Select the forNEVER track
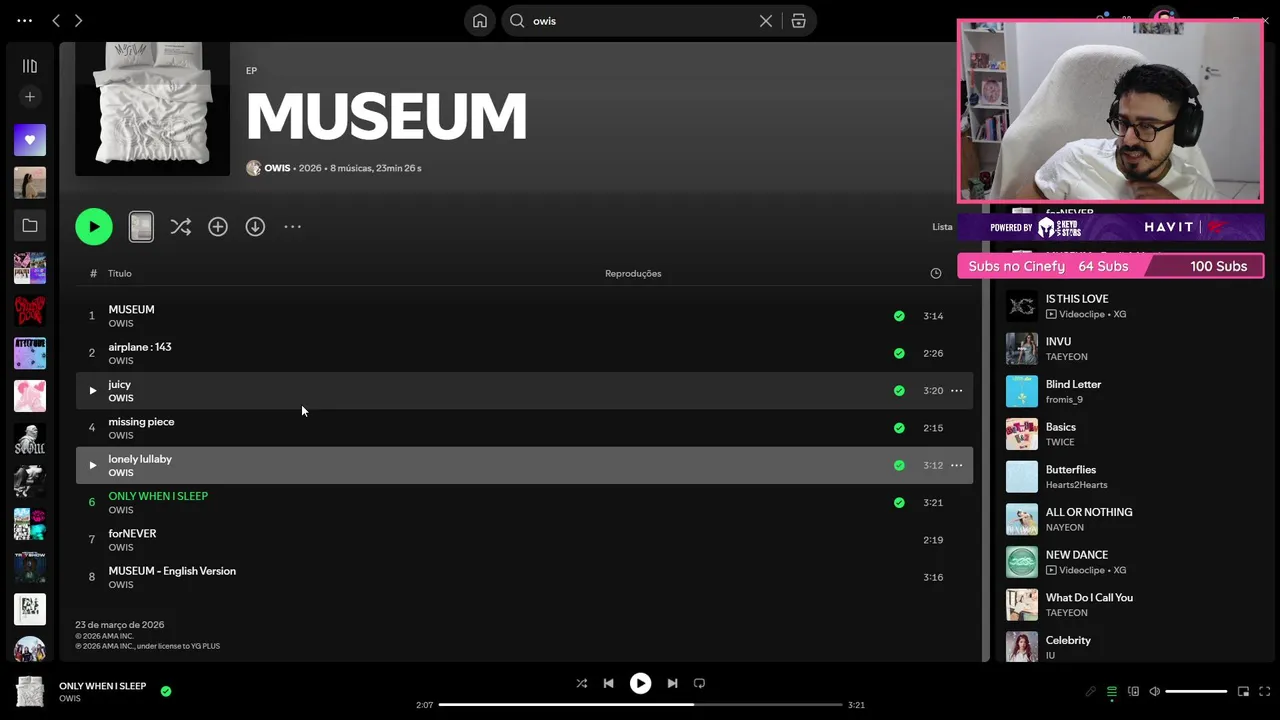Screen dimensions: 1280x720 coord(524,540)
